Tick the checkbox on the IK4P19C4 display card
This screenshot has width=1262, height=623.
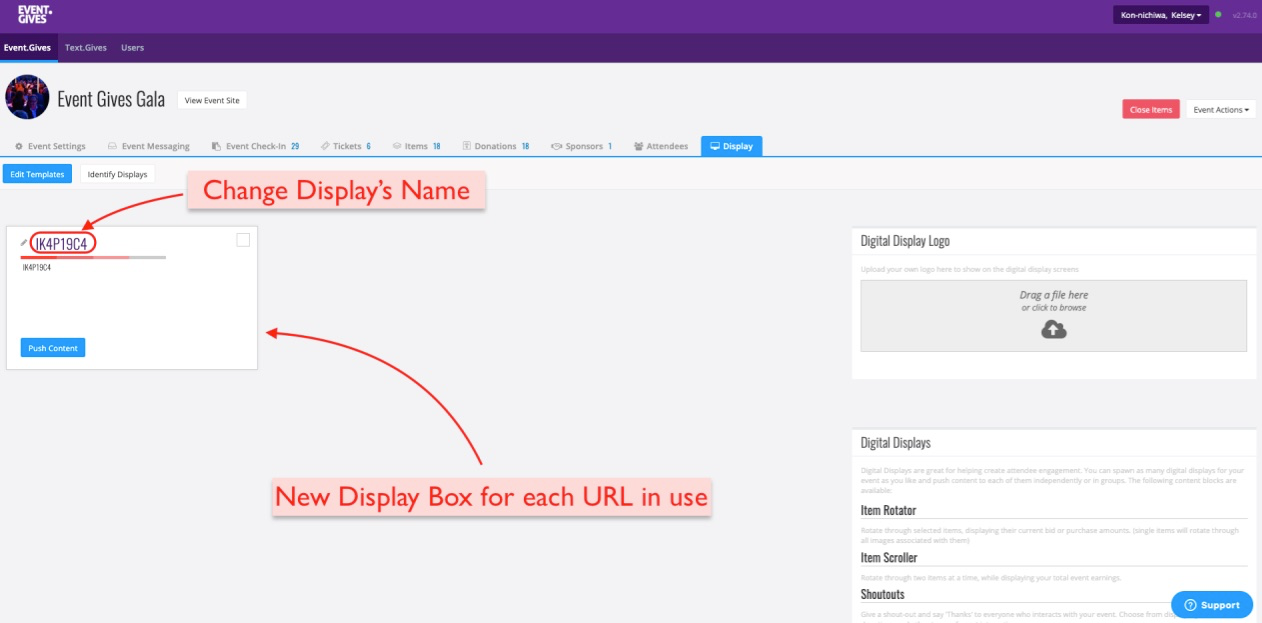click(243, 240)
